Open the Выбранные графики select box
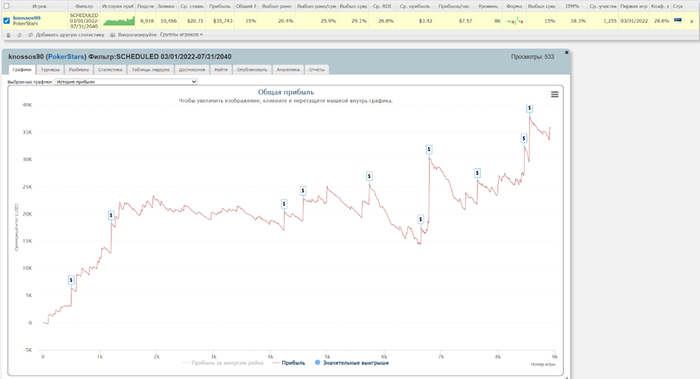This screenshot has height=379, width=700. coord(126,82)
